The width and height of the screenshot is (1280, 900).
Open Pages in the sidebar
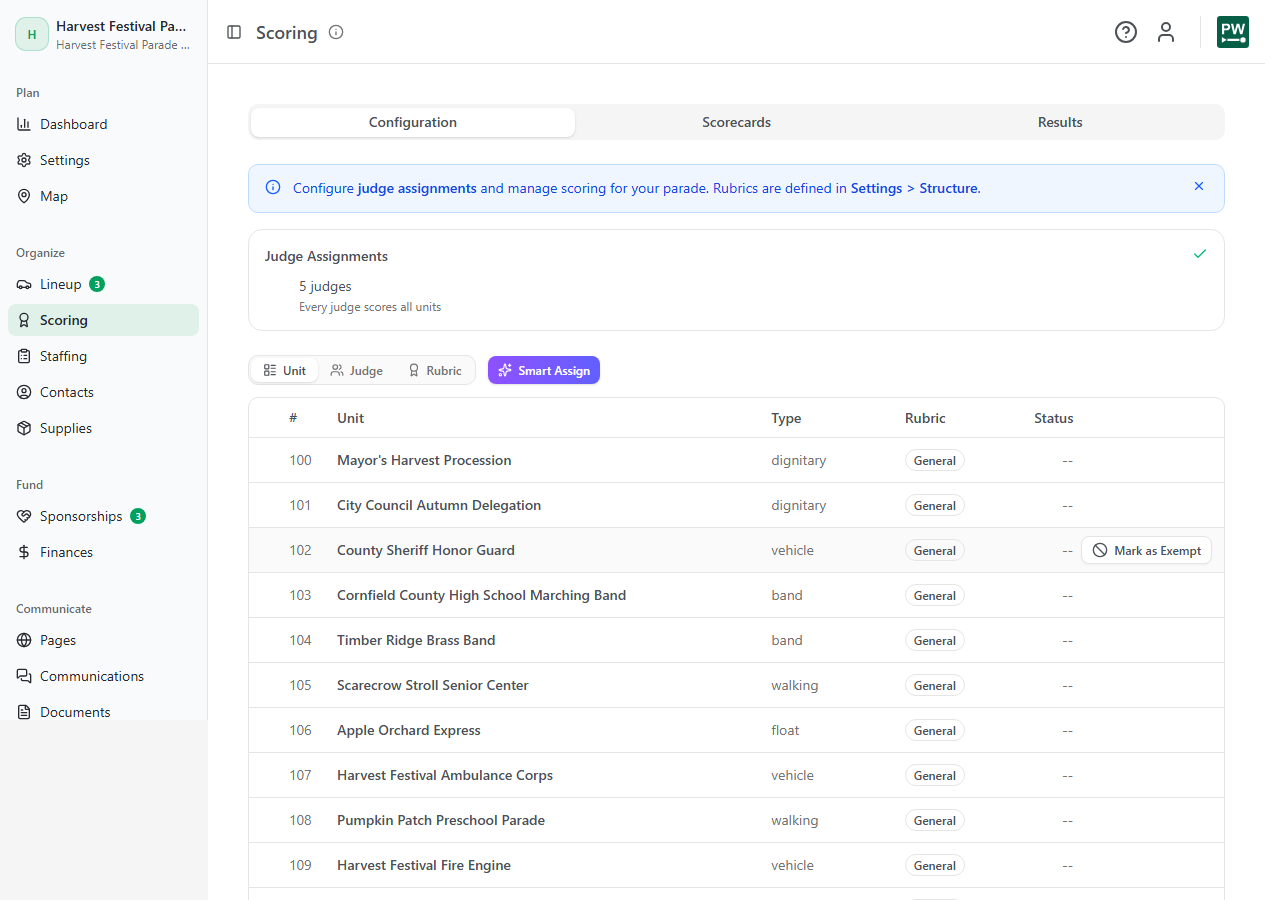pos(104,640)
